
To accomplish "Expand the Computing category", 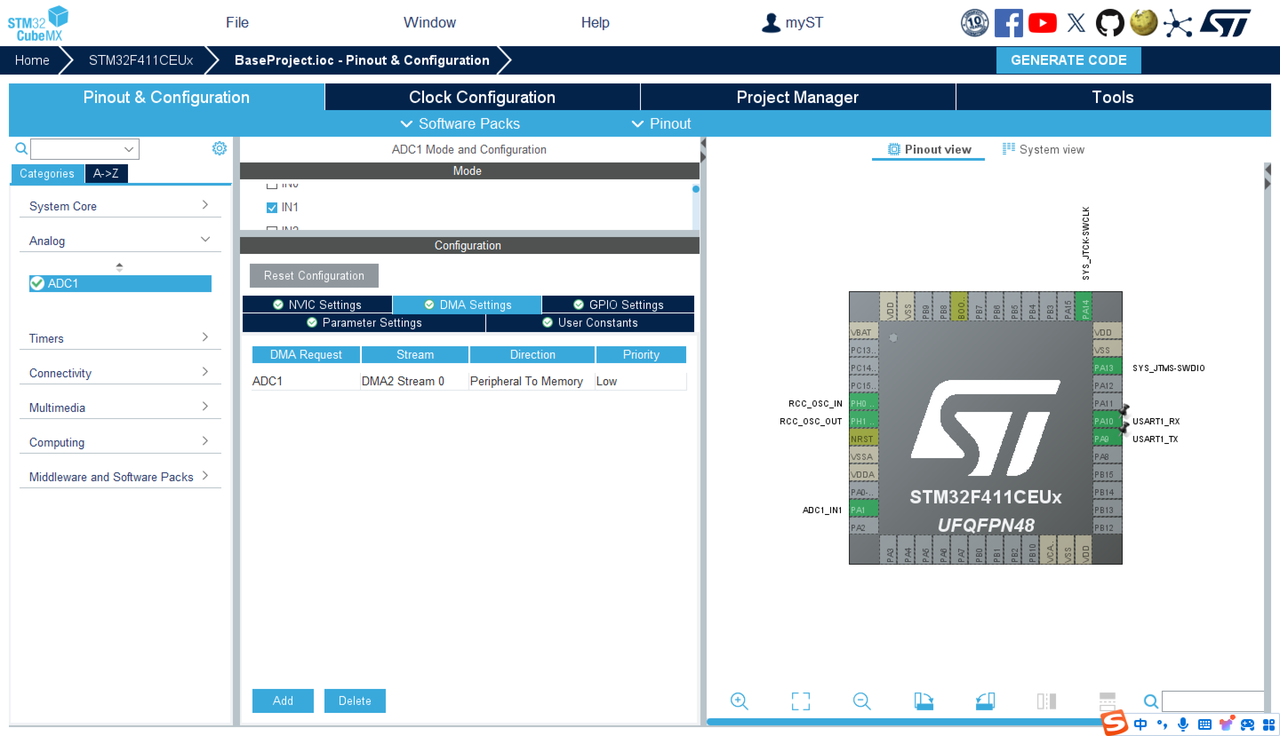I will coord(120,442).
